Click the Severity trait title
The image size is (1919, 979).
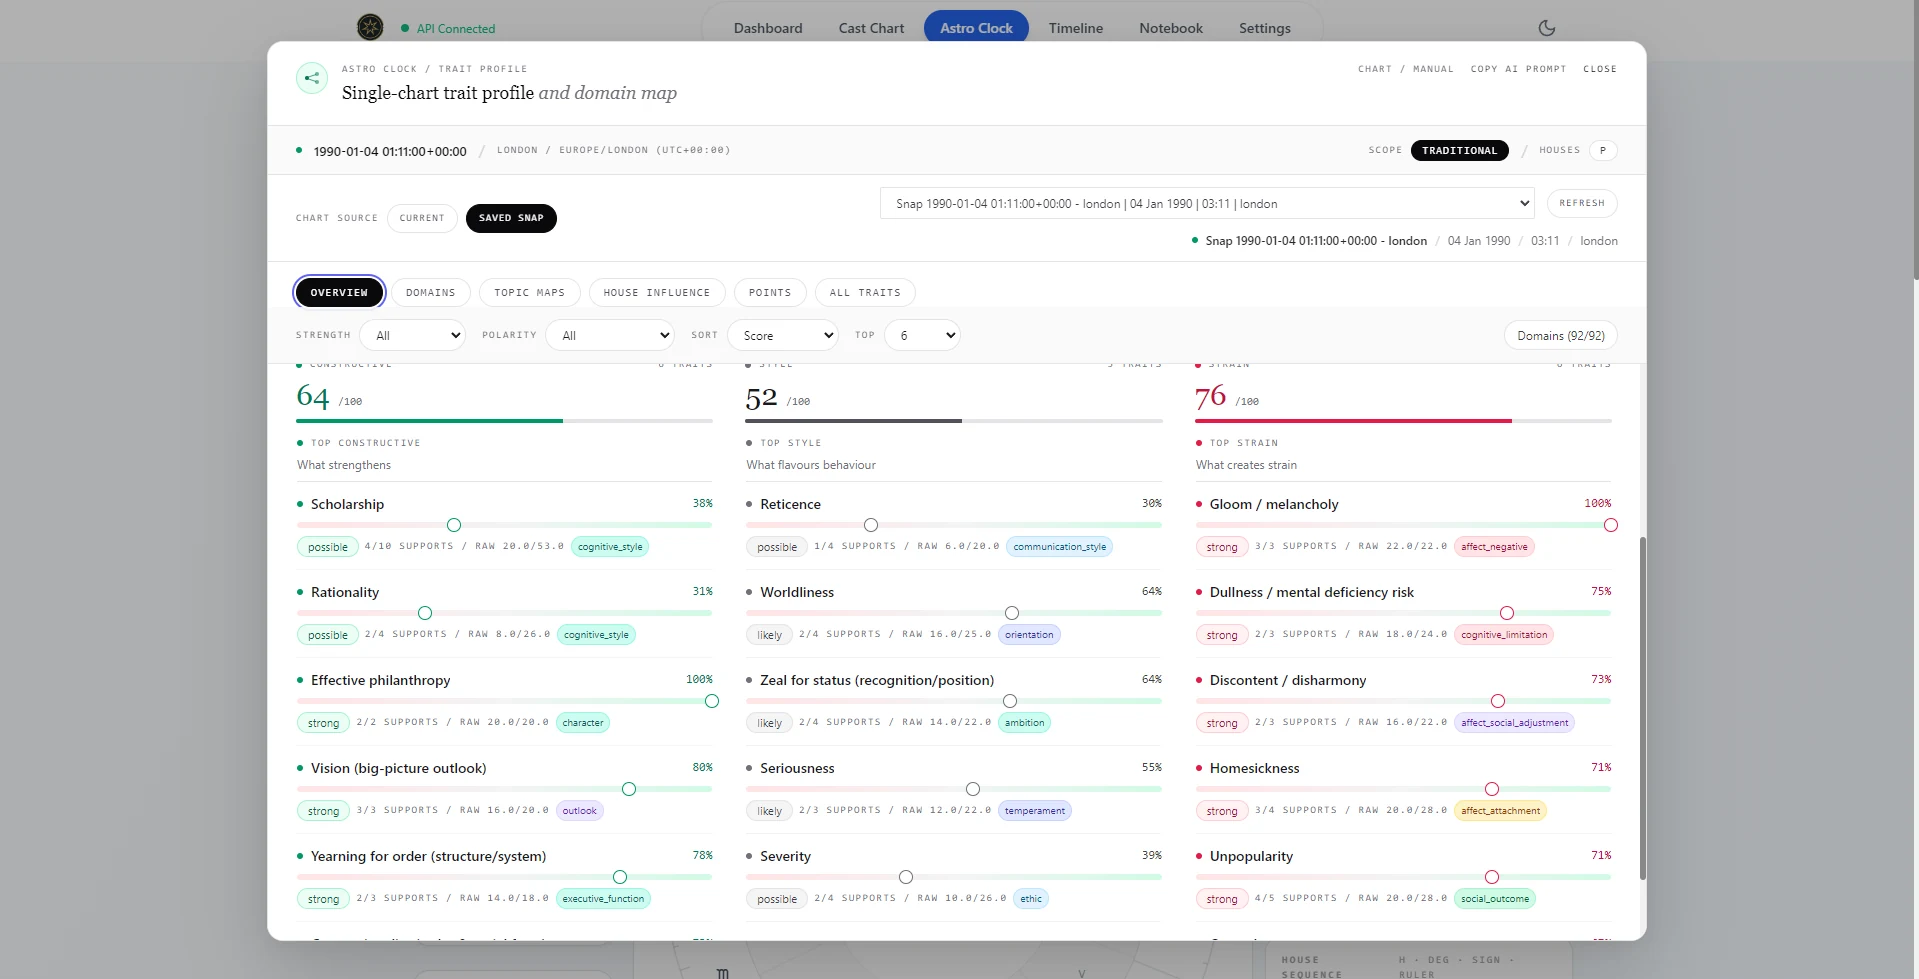(x=786, y=856)
